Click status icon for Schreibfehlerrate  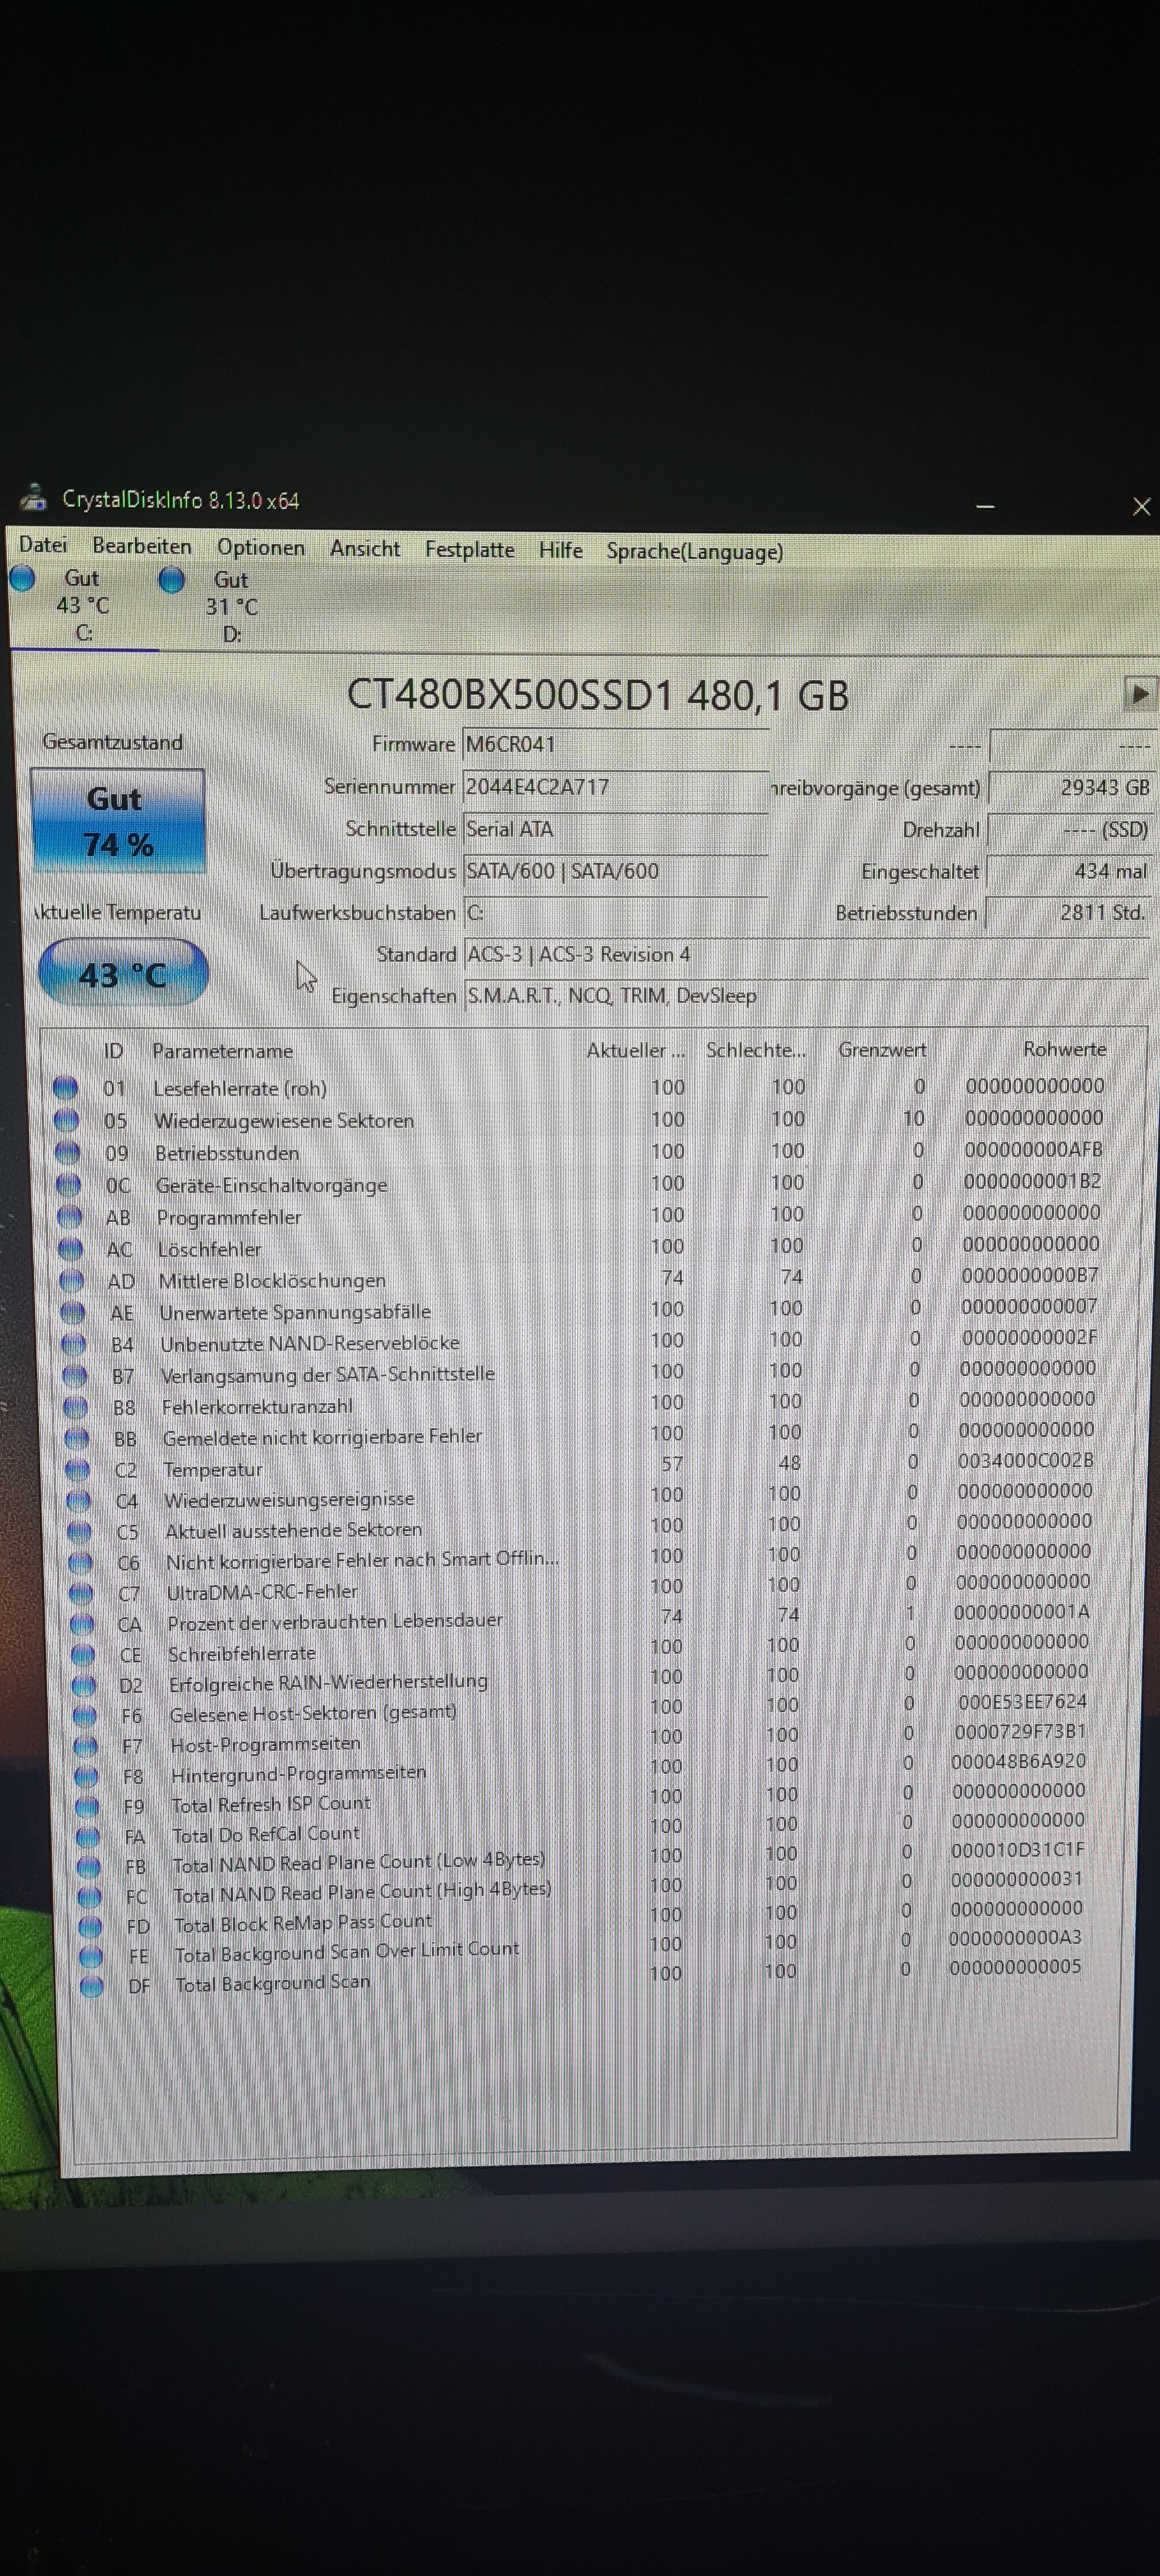click(x=83, y=1655)
